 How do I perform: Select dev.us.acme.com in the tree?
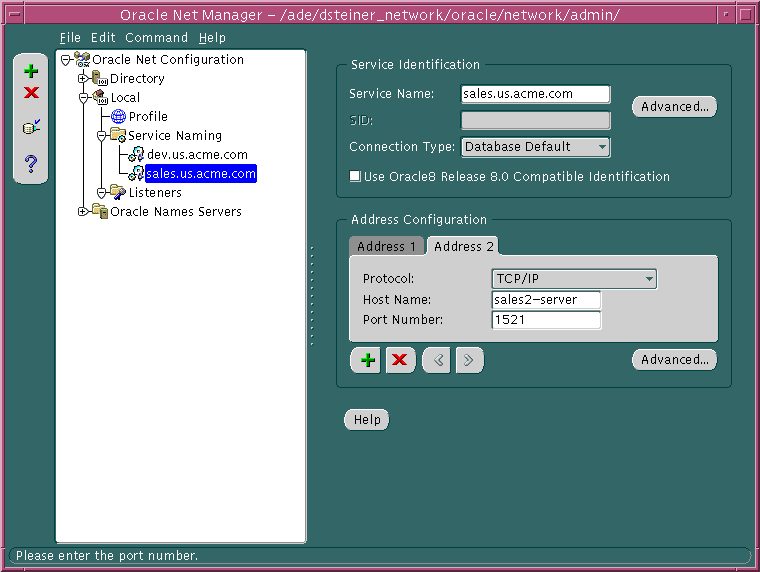click(196, 155)
